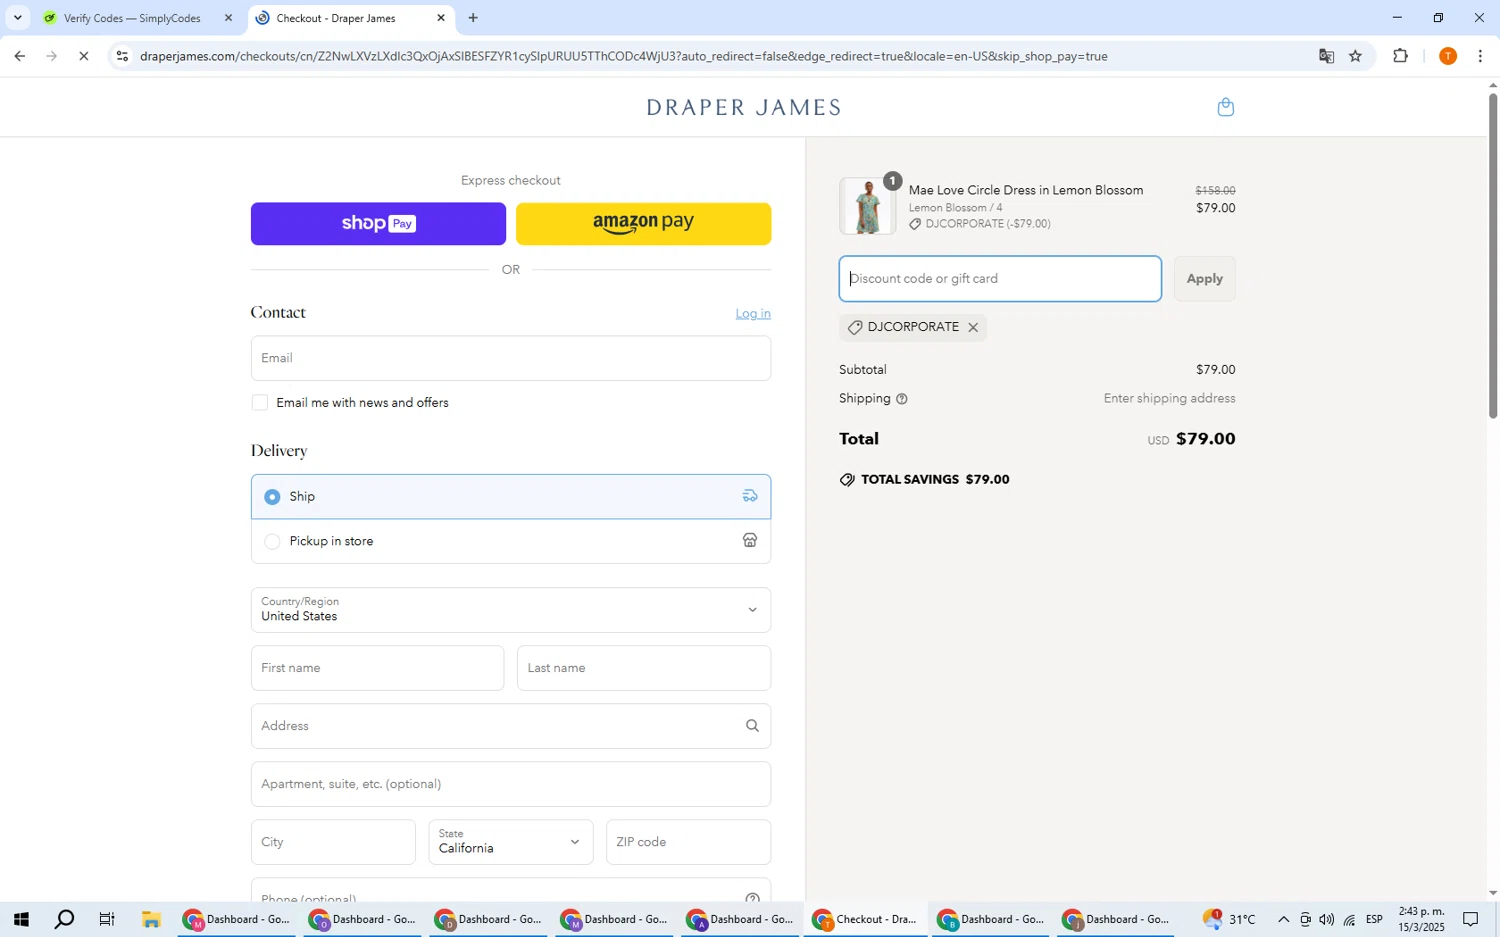Screen dimensions: 1500x937
Task: Open the Chrome three-dot menu
Action: pos(1480,56)
